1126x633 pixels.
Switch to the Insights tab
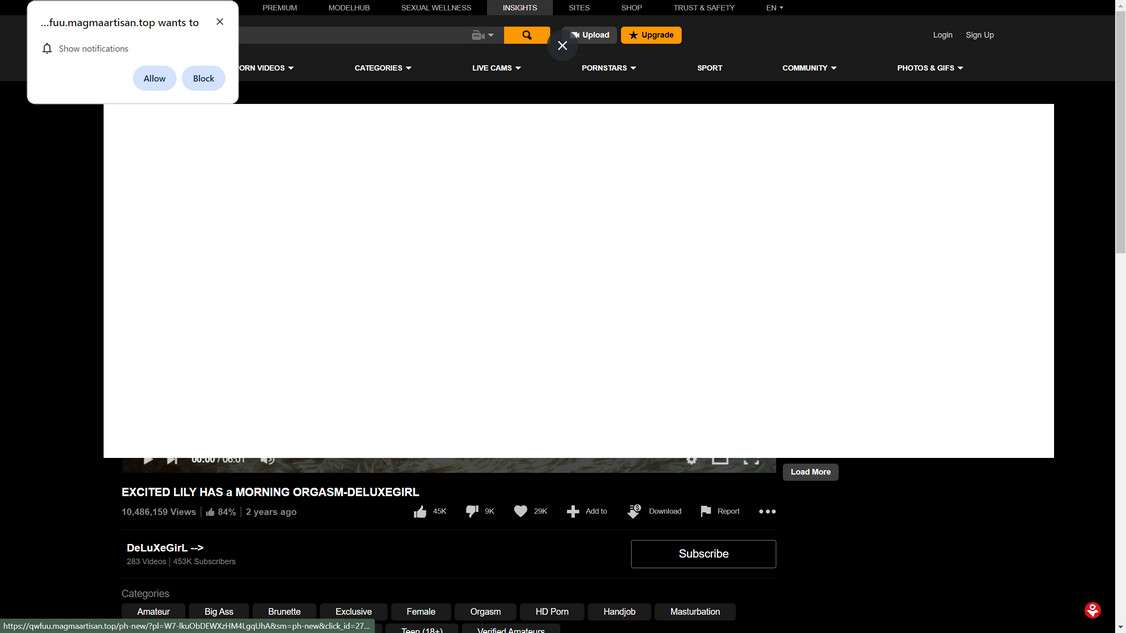(x=519, y=8)
